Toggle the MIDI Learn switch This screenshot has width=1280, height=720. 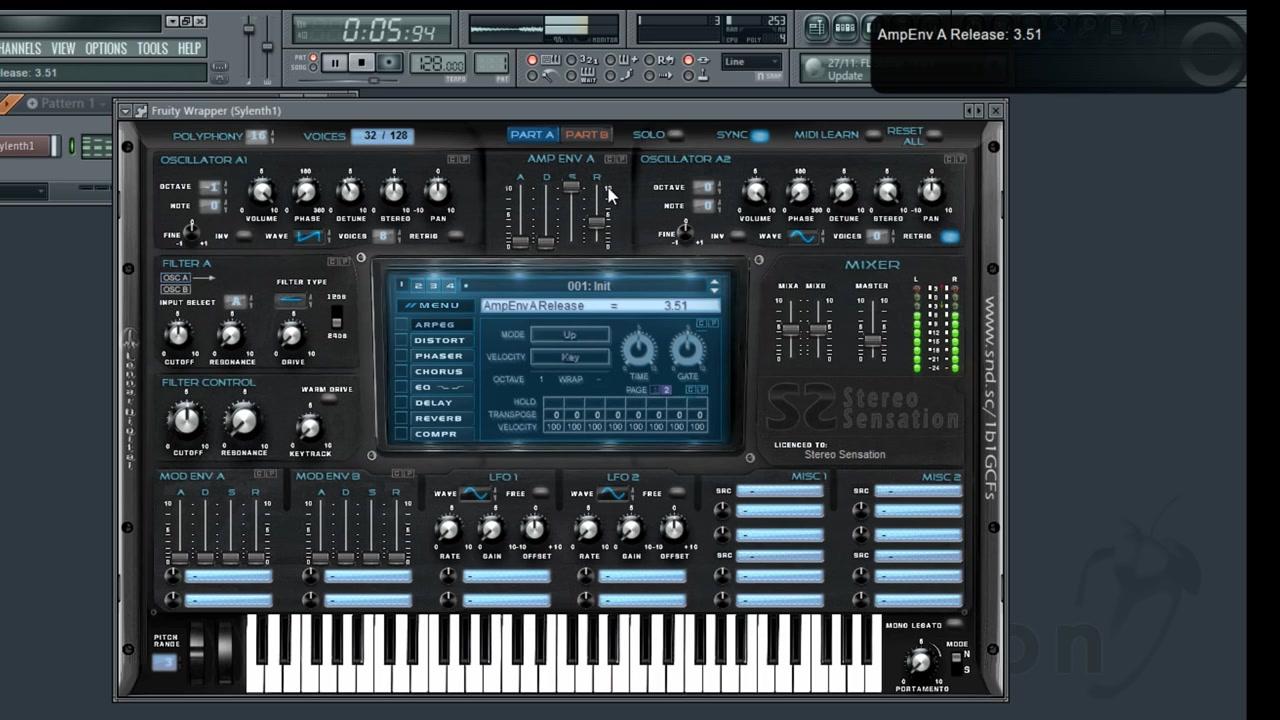pos(873,135)
